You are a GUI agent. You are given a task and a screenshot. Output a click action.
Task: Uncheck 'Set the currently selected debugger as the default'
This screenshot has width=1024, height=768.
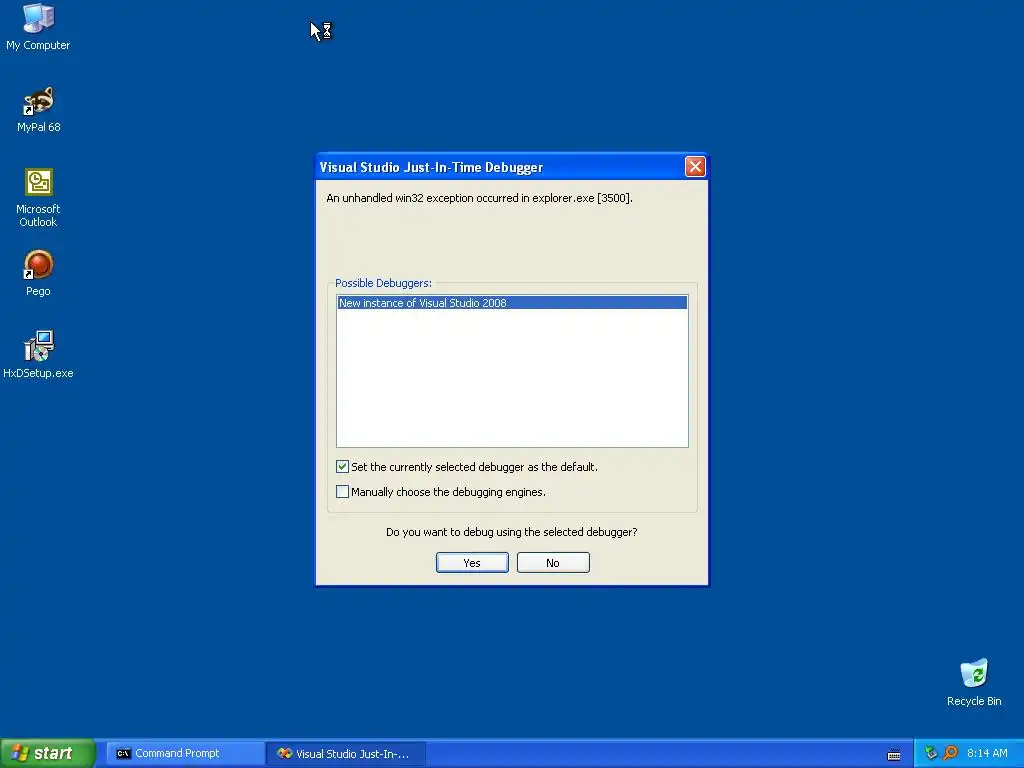click(342, 466)
